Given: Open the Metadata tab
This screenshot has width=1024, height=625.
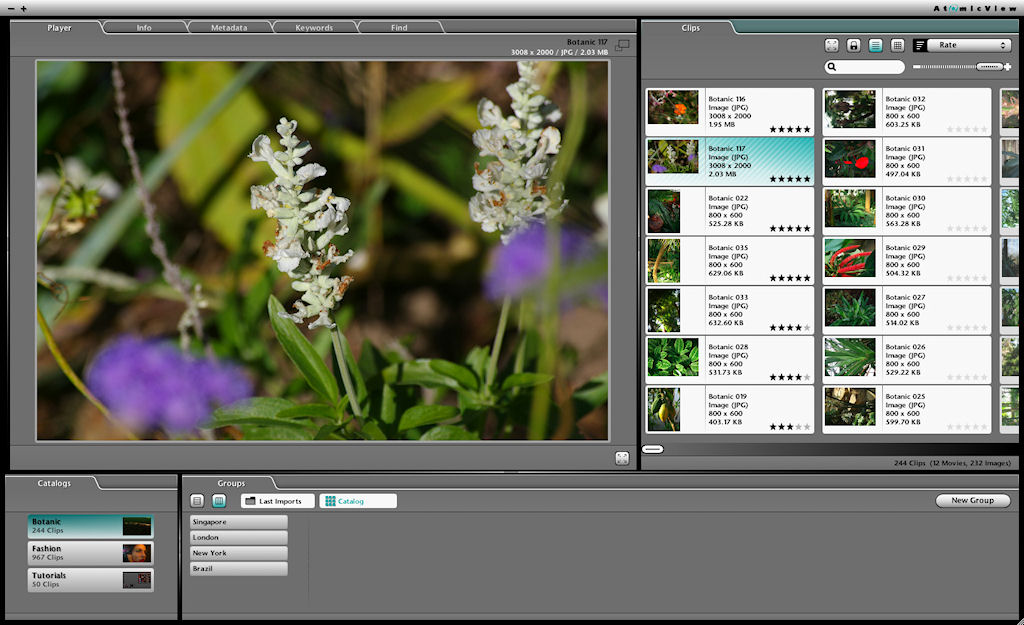Looking at the screenshot, I should coord(229,28).
